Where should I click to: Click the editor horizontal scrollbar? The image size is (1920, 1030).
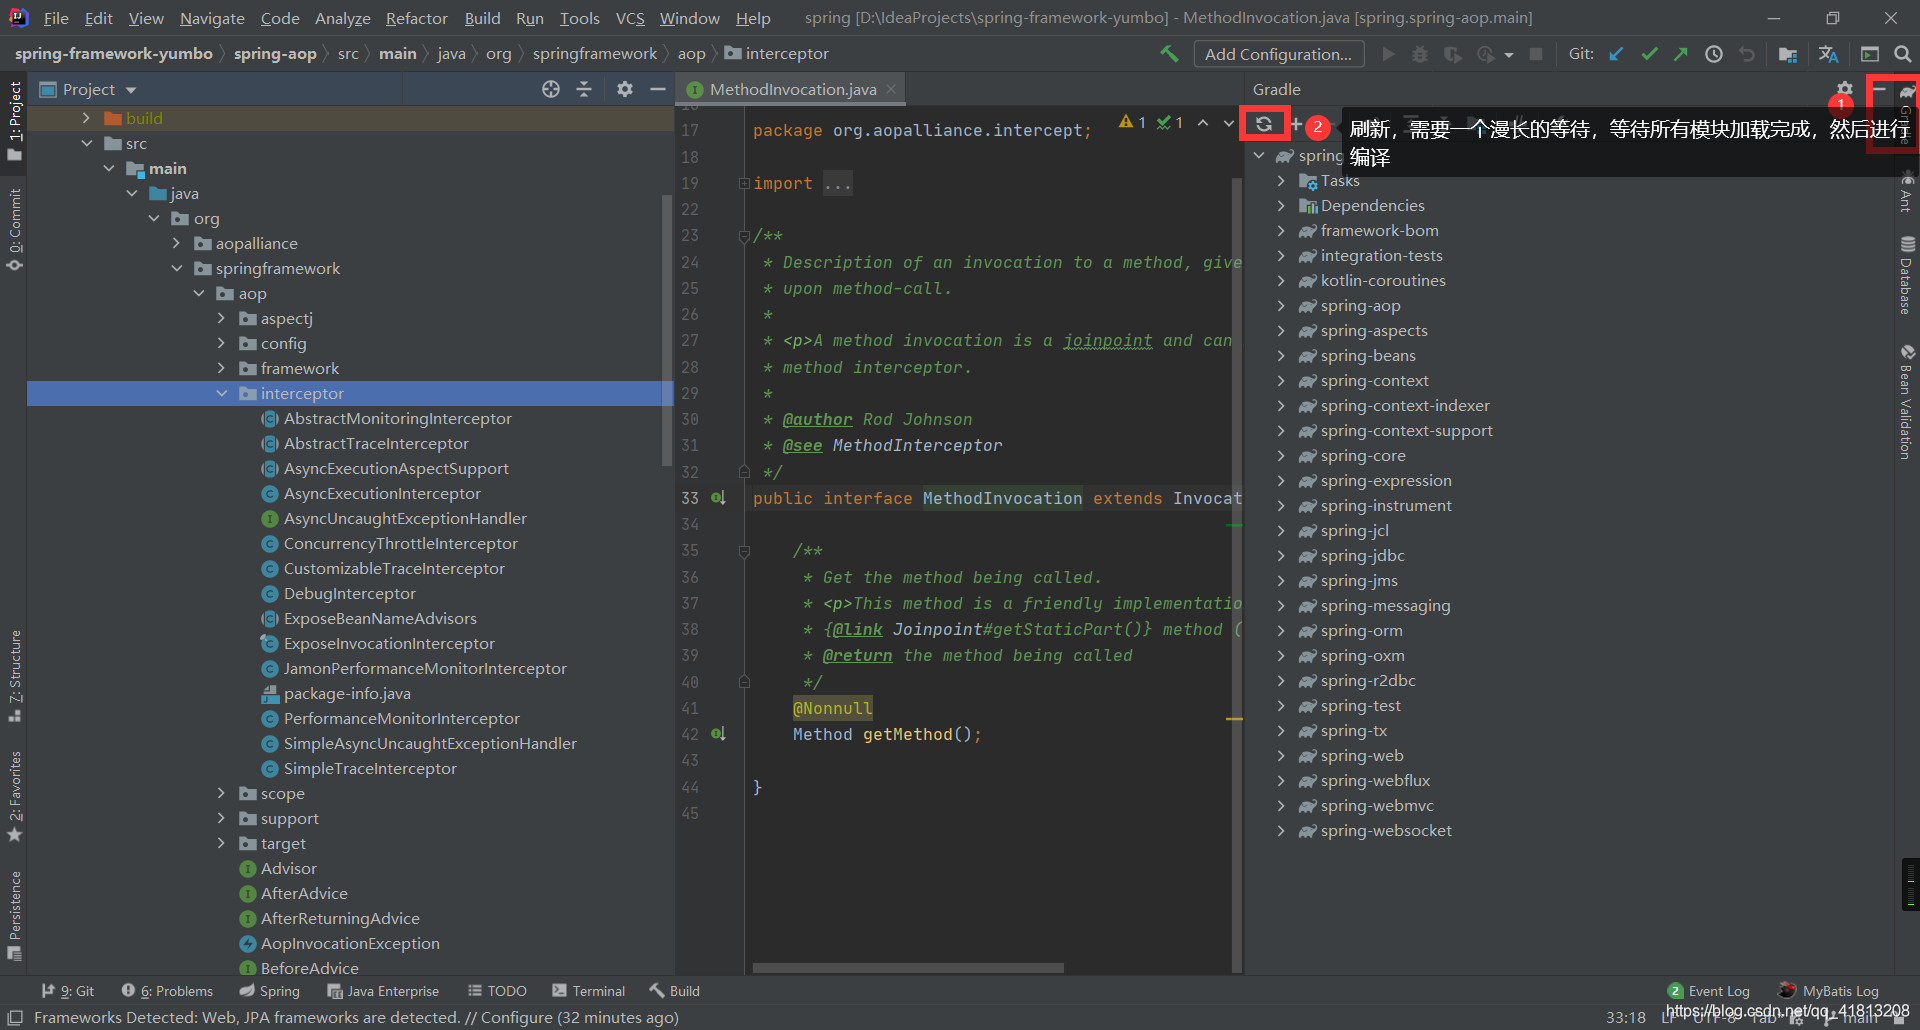908,968
